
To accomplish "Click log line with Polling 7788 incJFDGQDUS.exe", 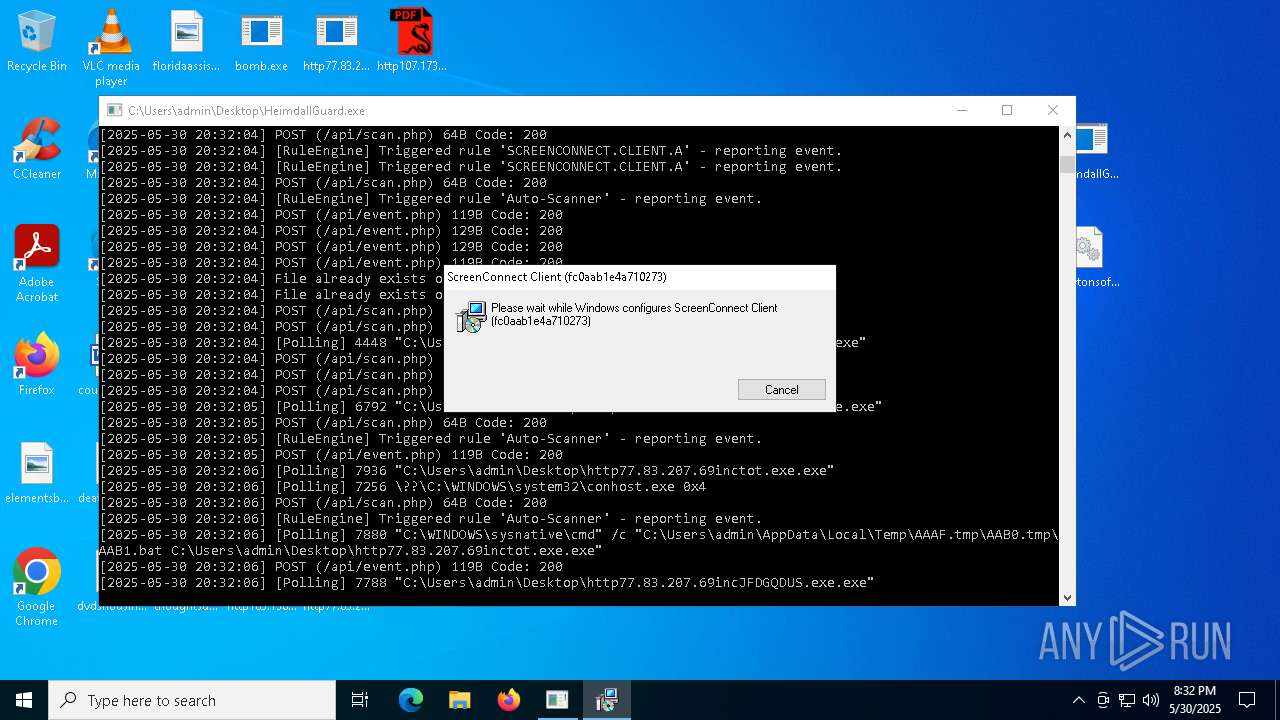I will [486, 583].
